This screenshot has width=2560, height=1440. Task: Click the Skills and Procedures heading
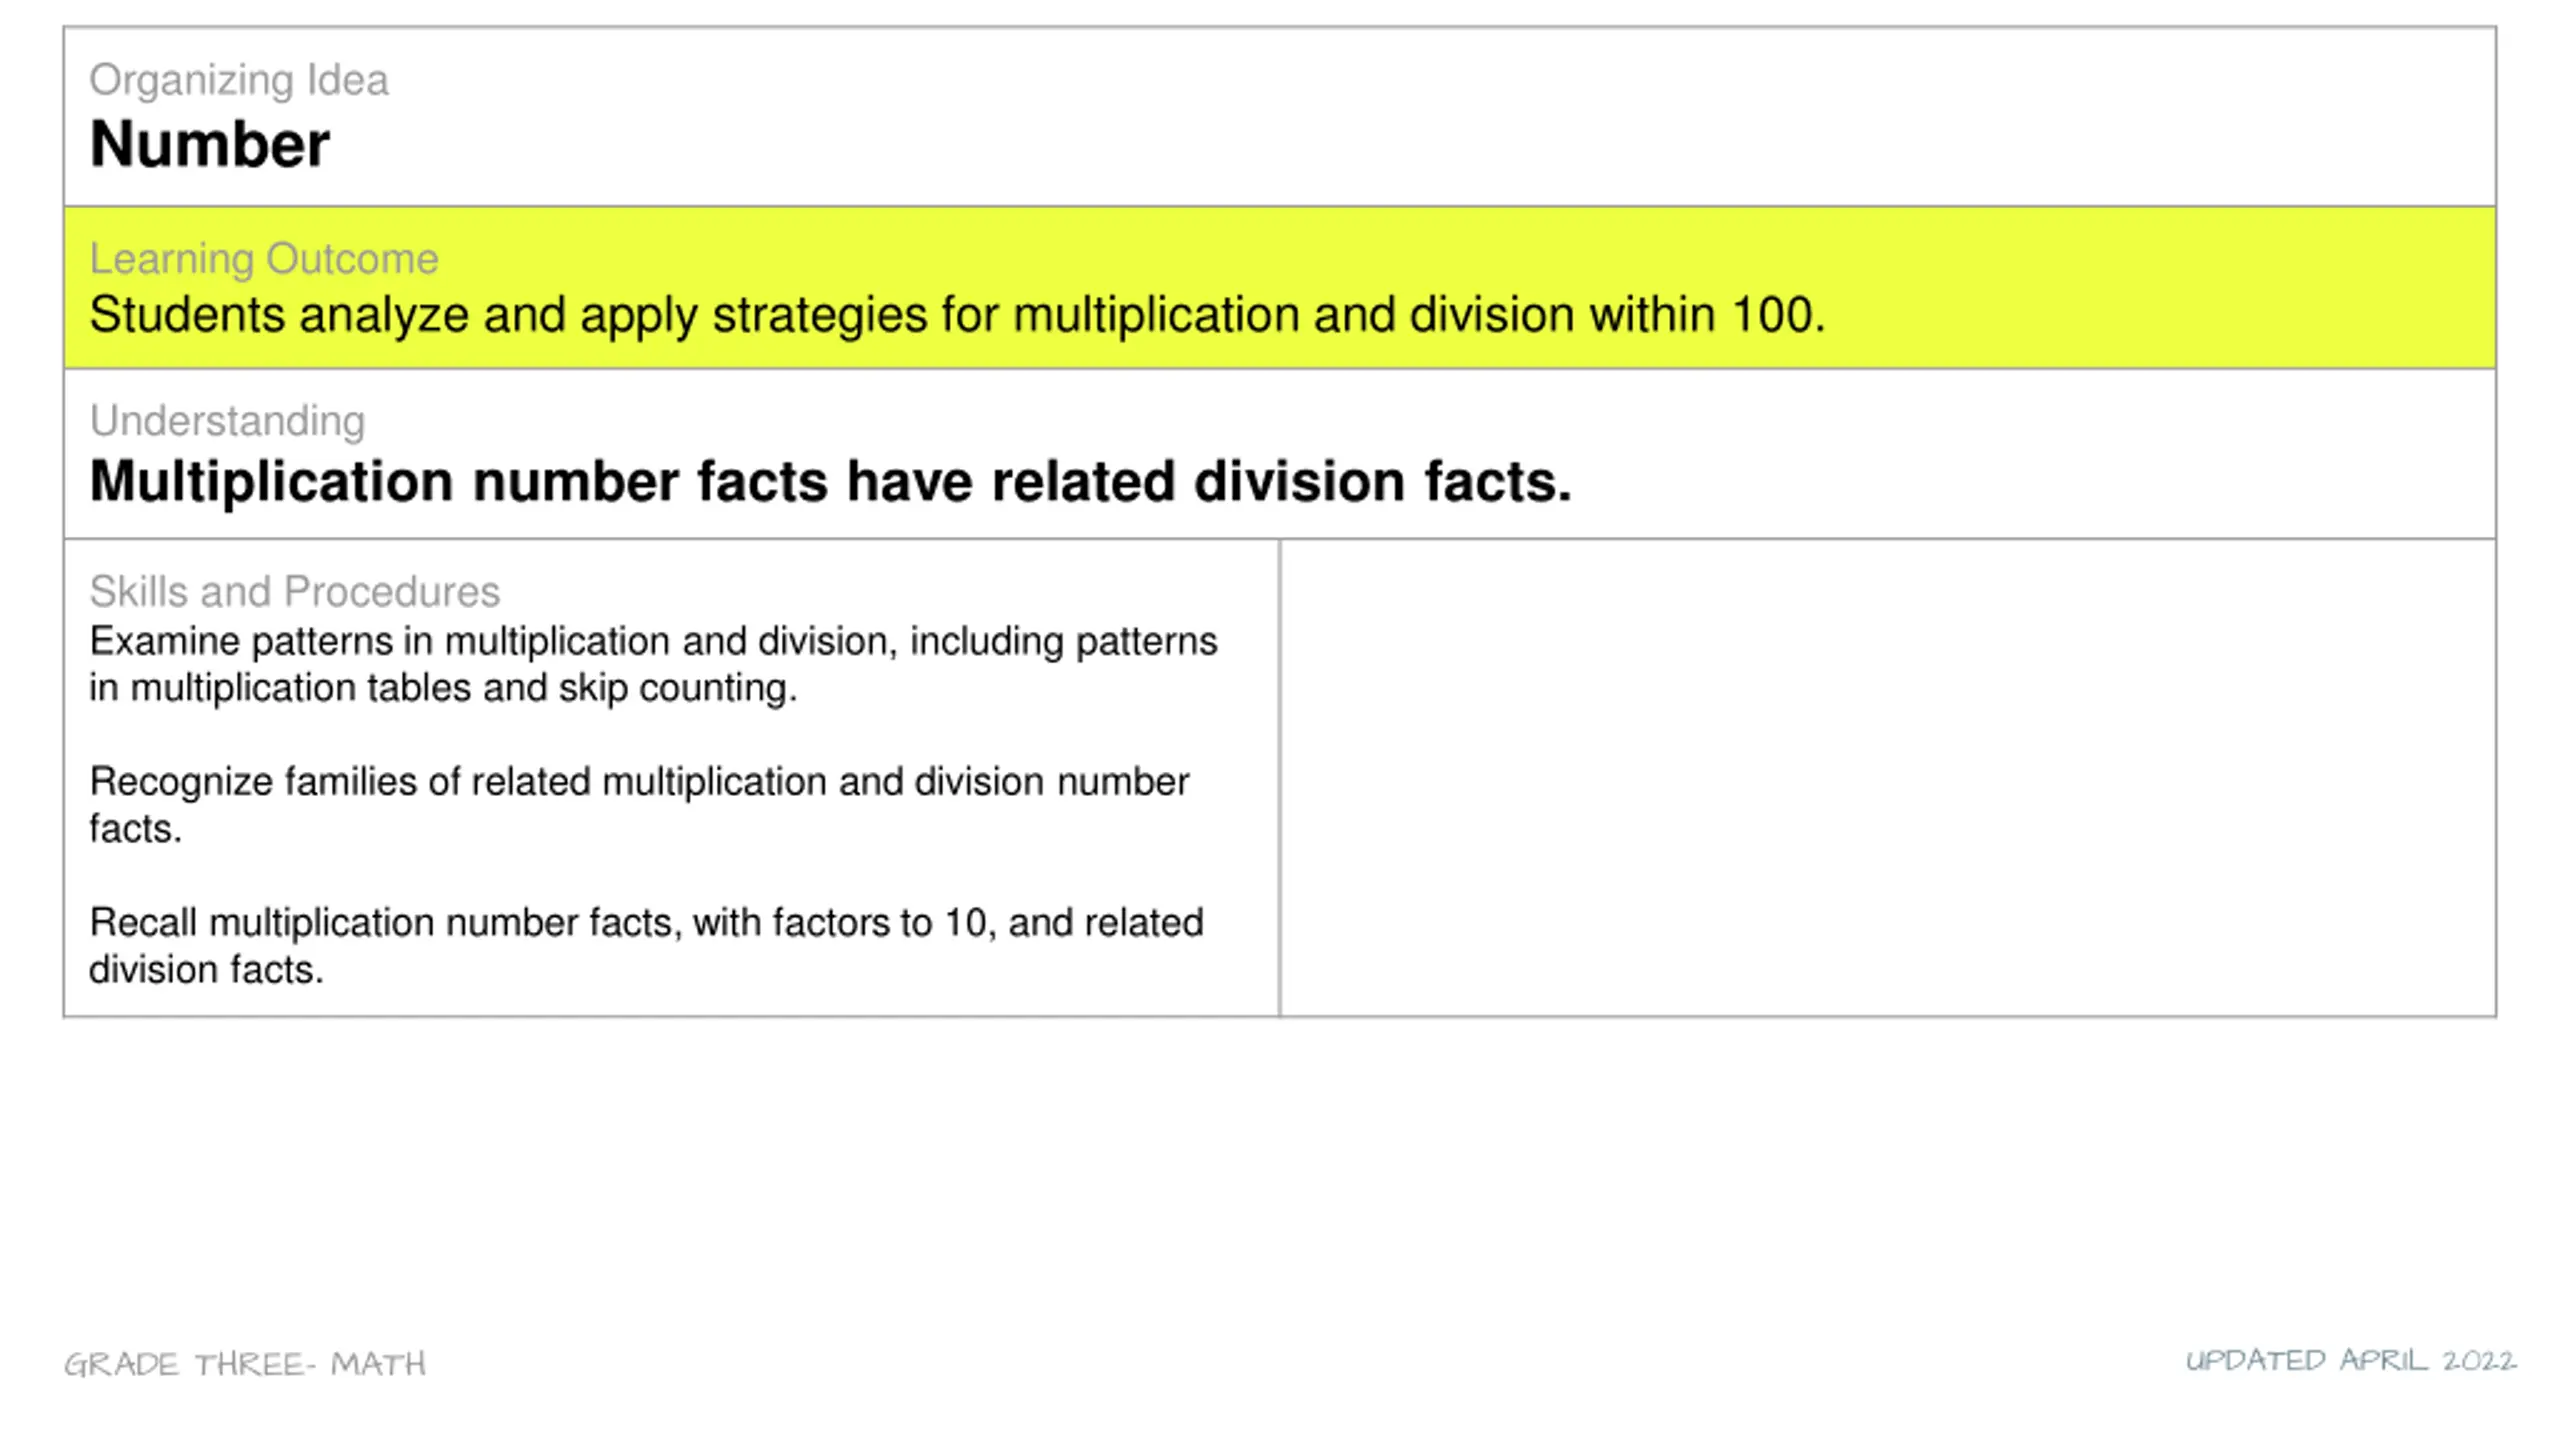point(294,592)
